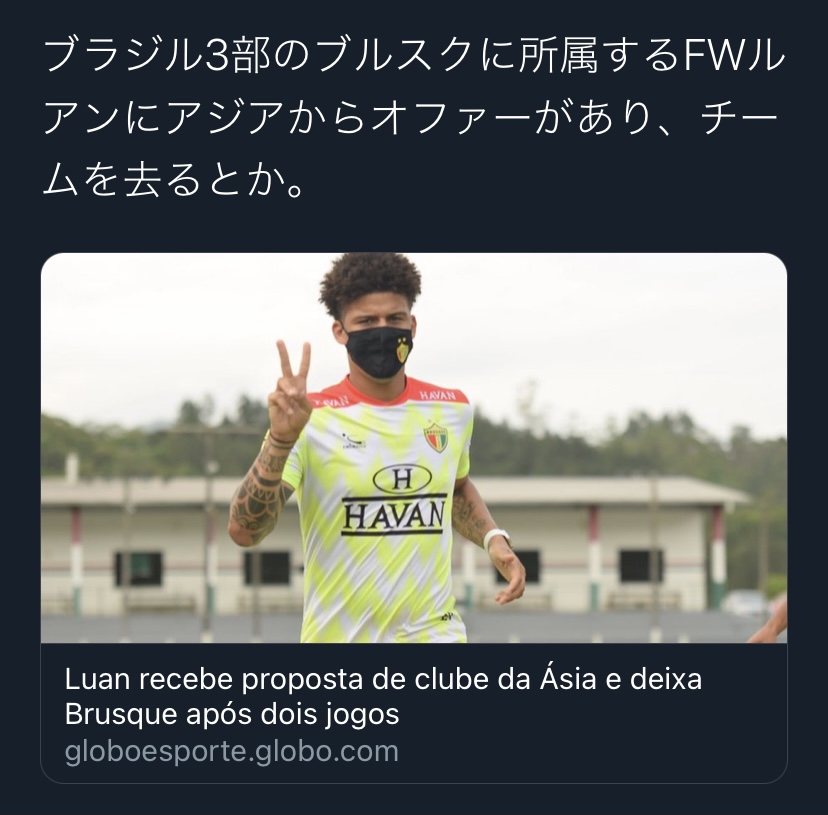This screenshot has height=815, width=828.
Task: Tap the last tweet line "ムを去るとか。"
Action: click(x=174, y=181)
